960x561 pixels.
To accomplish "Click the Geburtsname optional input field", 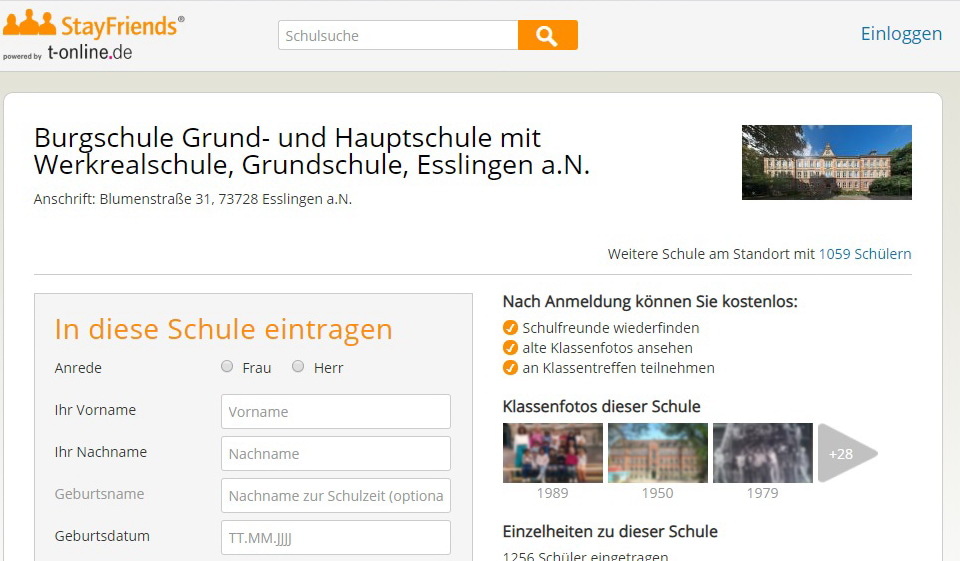I will point(335,495).
